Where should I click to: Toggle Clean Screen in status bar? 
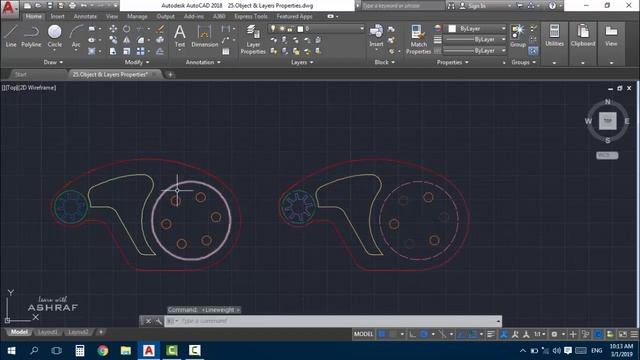point(623,334)
